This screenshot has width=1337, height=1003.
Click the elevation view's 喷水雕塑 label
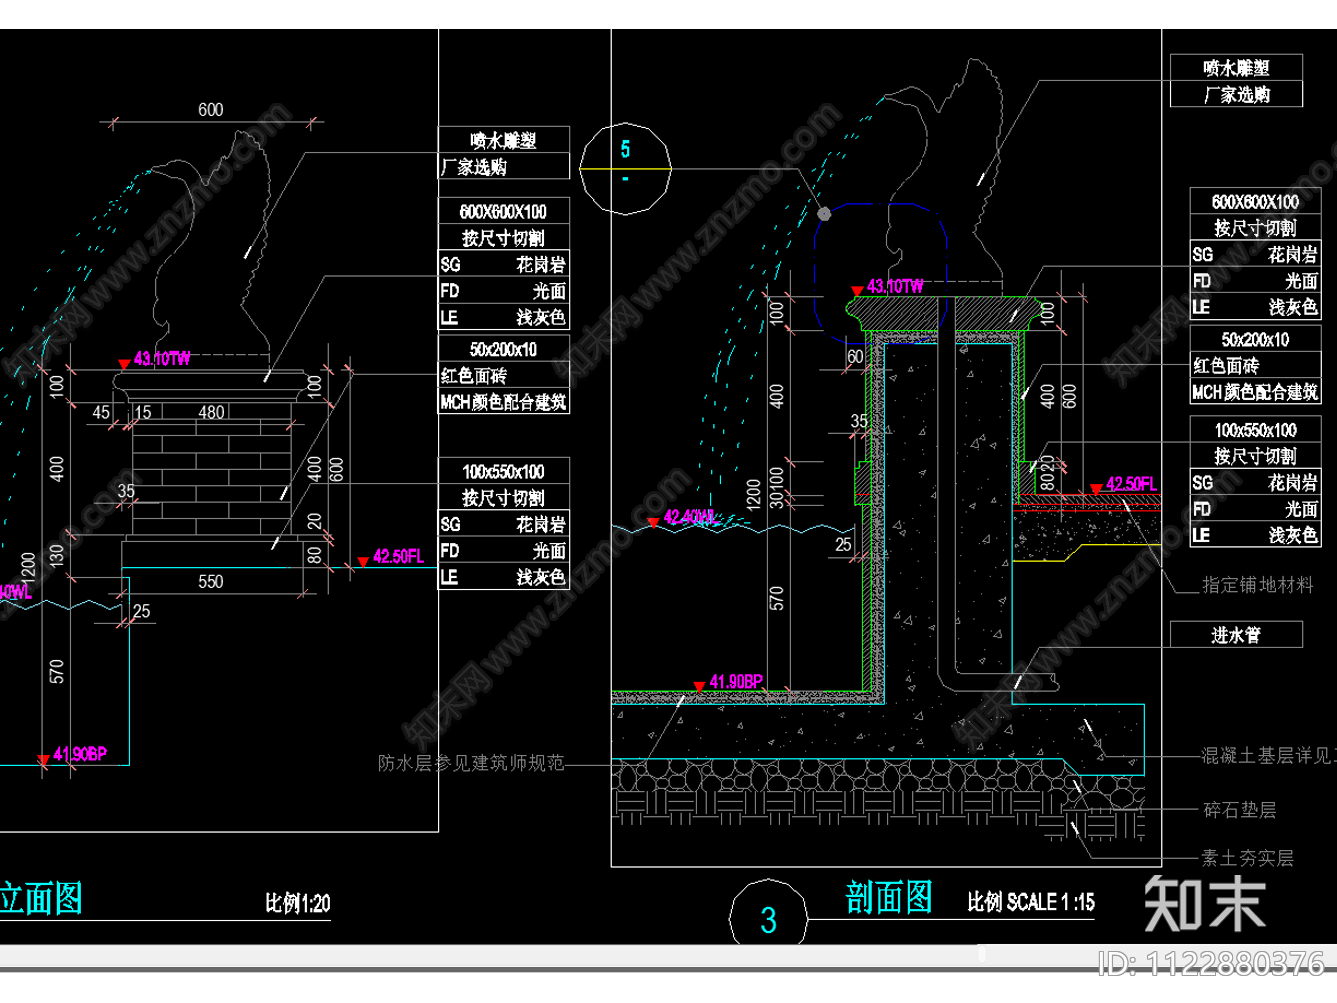coord(504,141)
